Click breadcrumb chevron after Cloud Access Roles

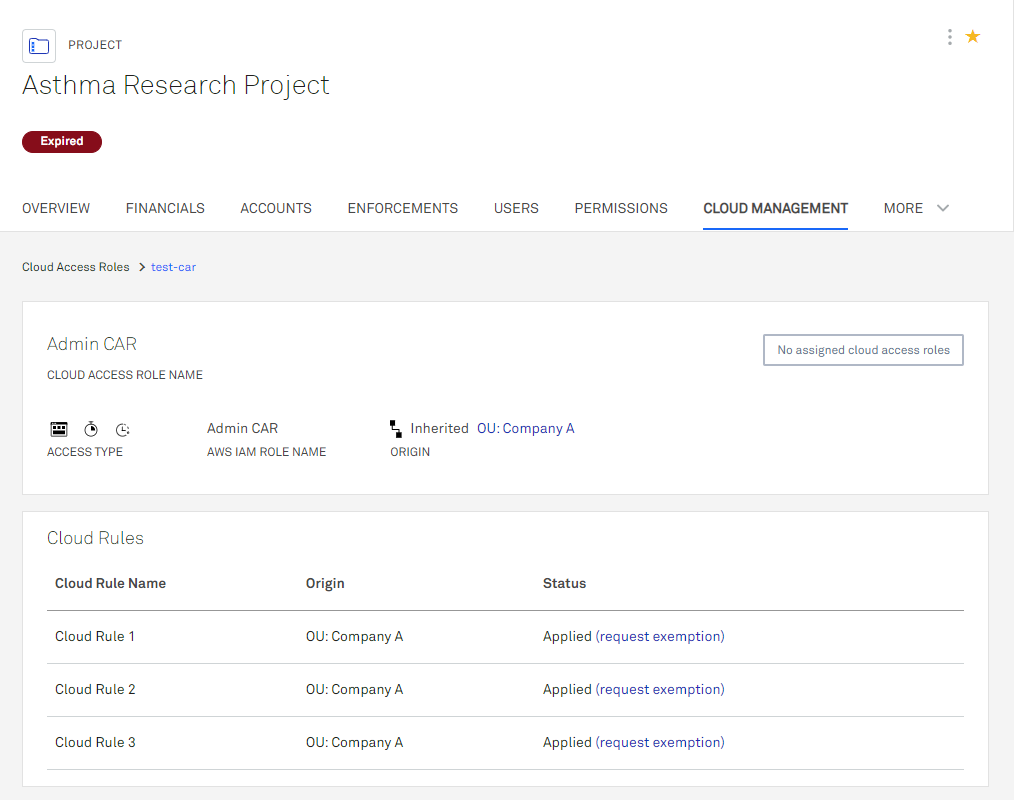coord(142,267)
